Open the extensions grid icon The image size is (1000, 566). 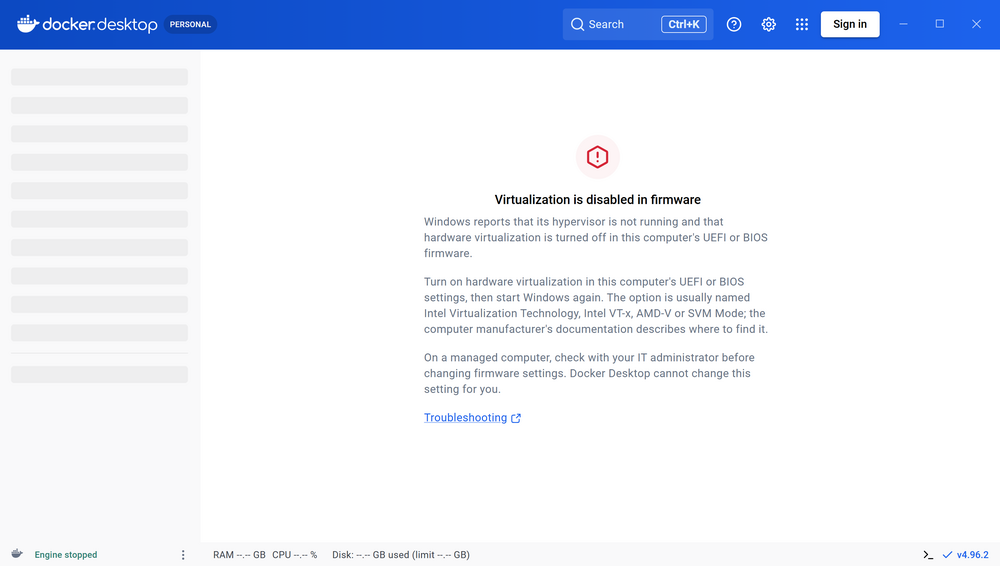[802, 24]
